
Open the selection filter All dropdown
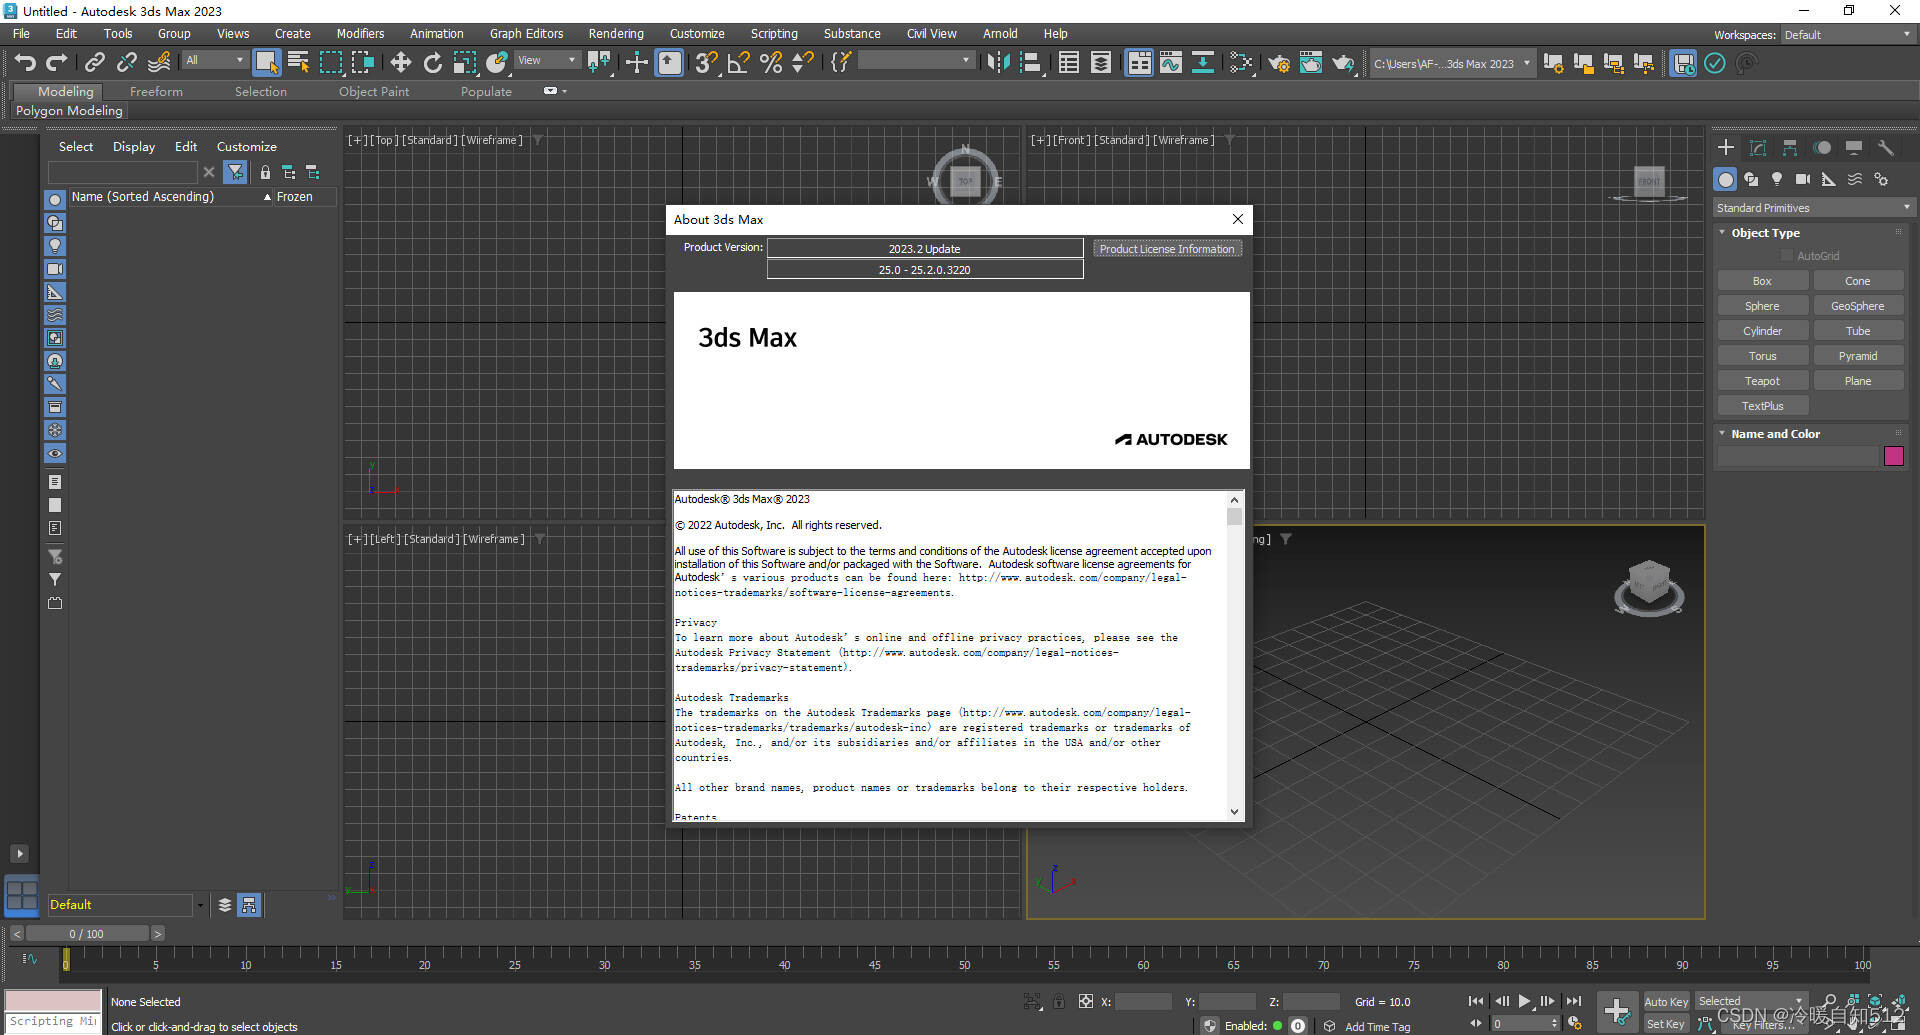coord(215,60)
